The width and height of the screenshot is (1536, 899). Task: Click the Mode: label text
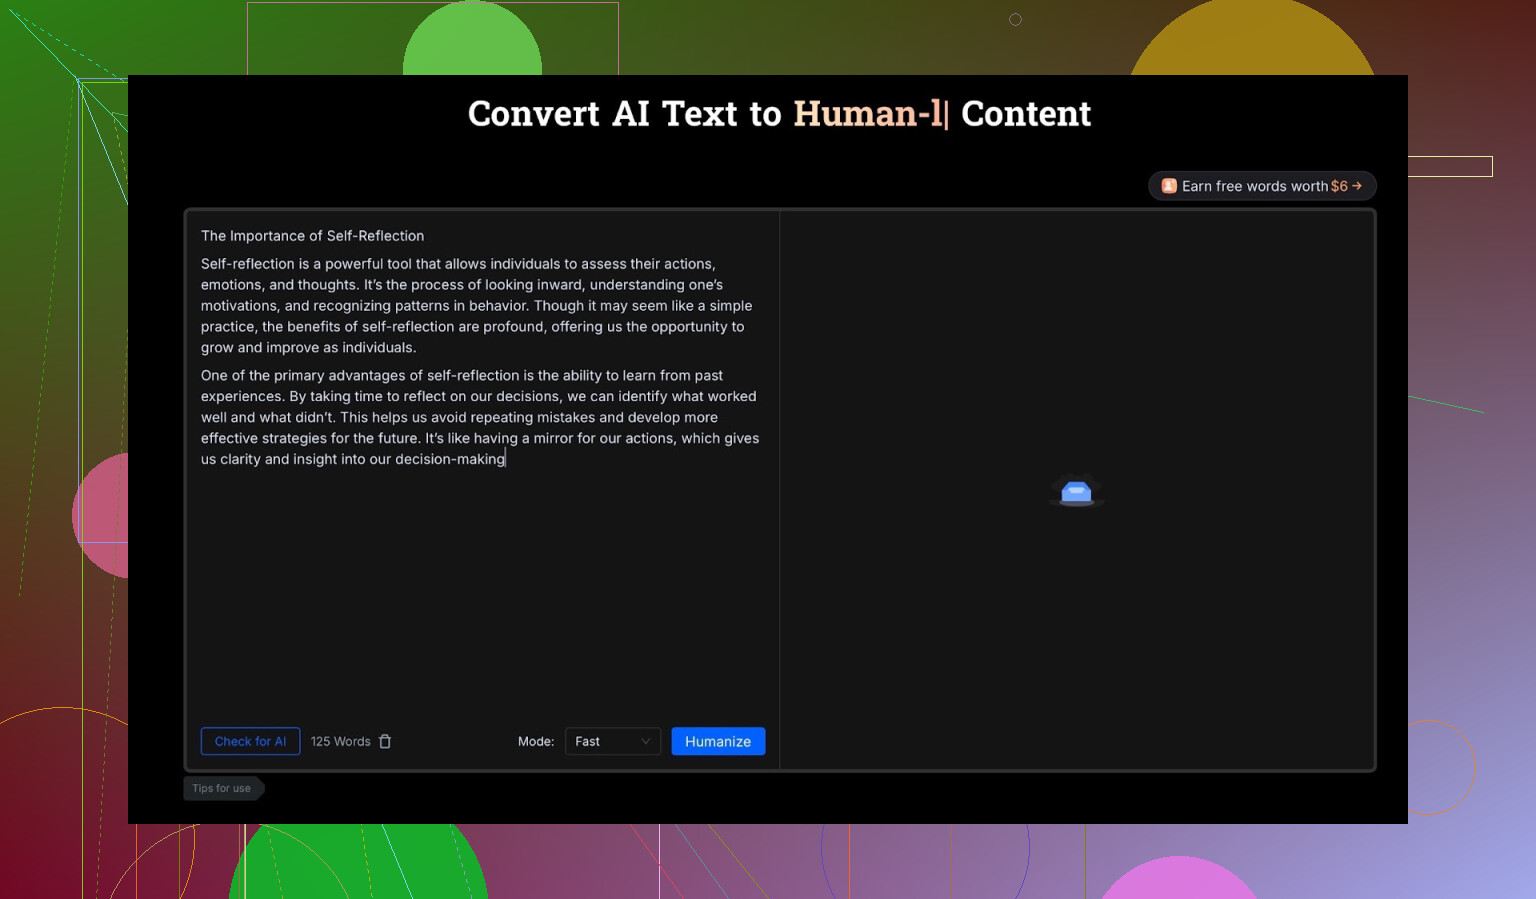(536, 741)
